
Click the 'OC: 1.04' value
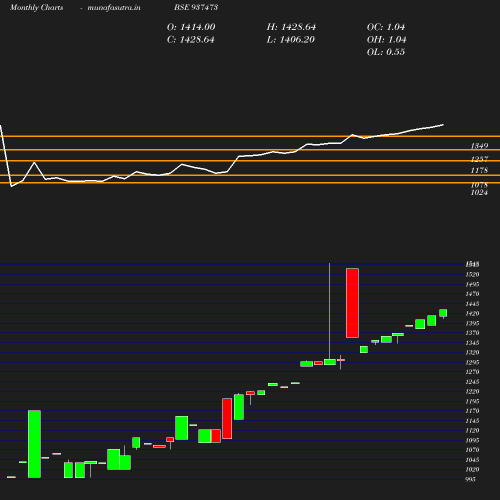coord(386,27)
